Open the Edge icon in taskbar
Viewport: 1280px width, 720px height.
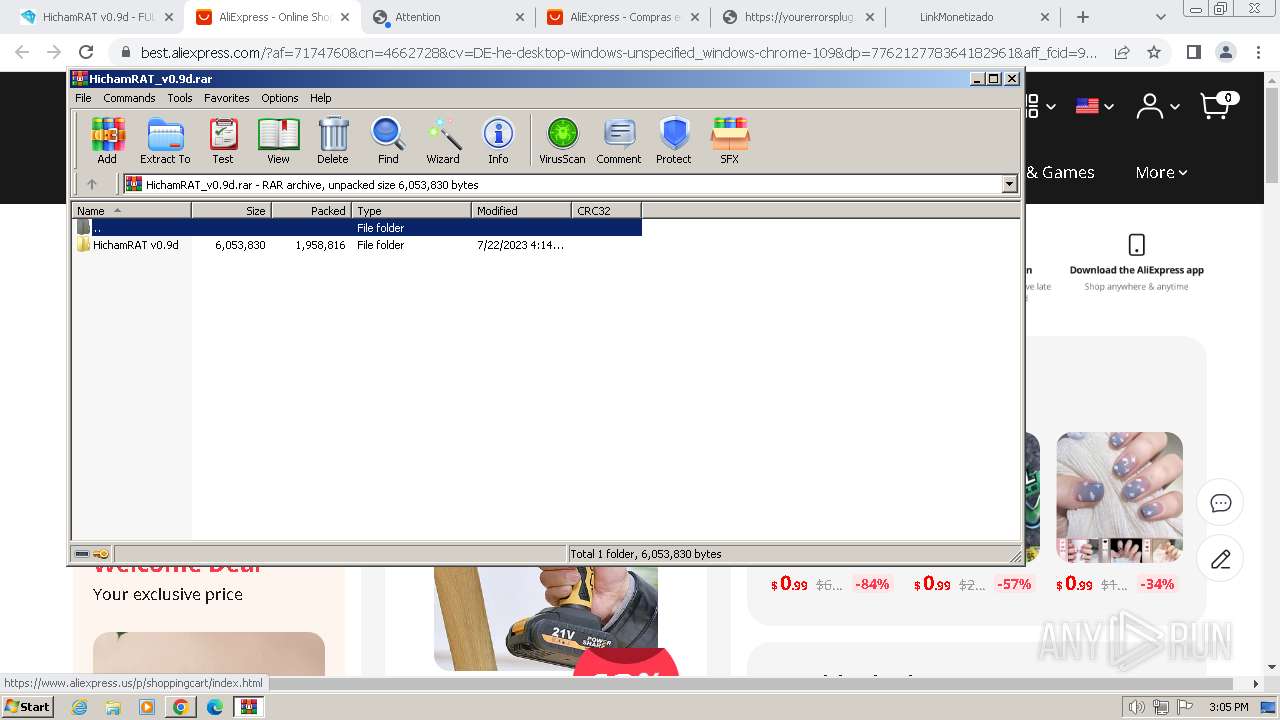click(x=214, y=707)
